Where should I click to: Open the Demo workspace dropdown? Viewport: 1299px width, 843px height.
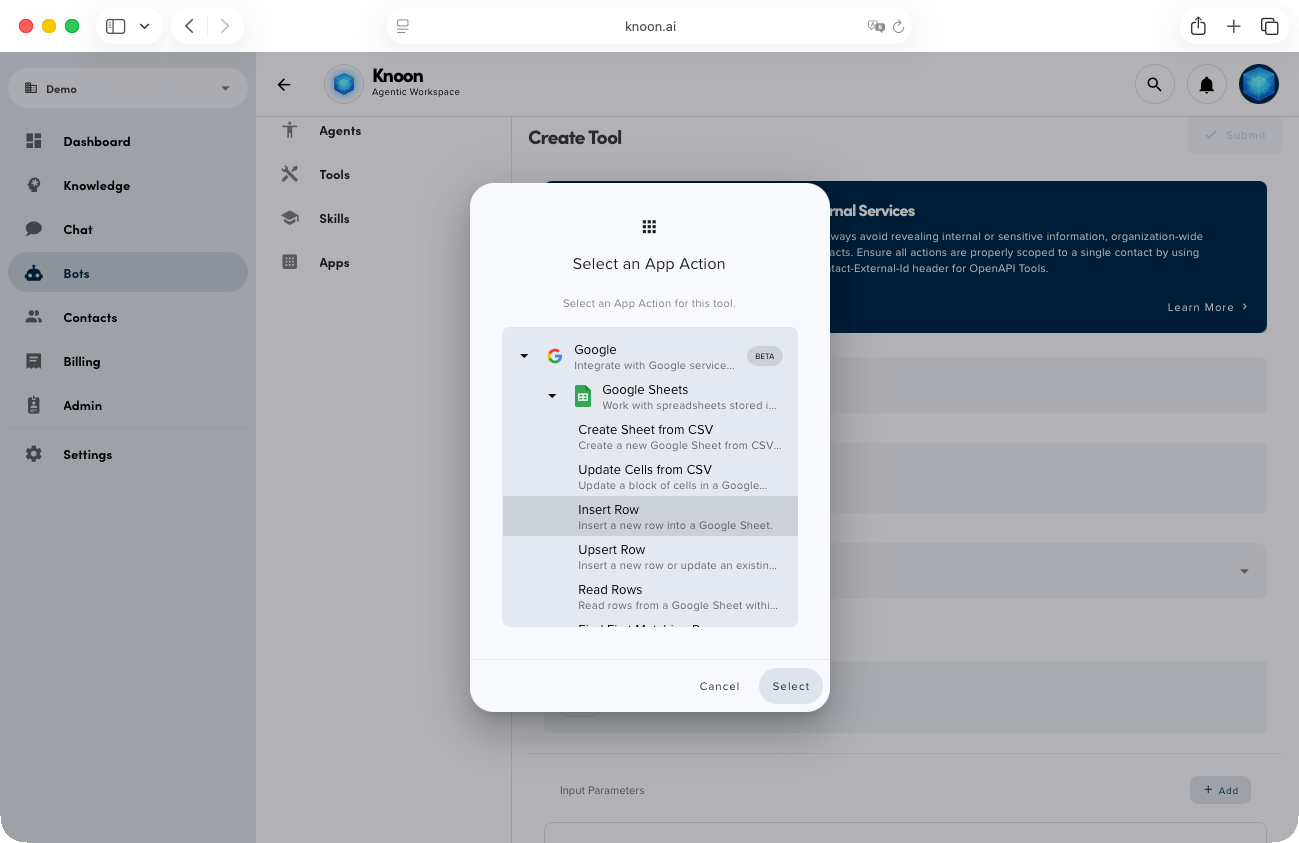tap(127, 88)
